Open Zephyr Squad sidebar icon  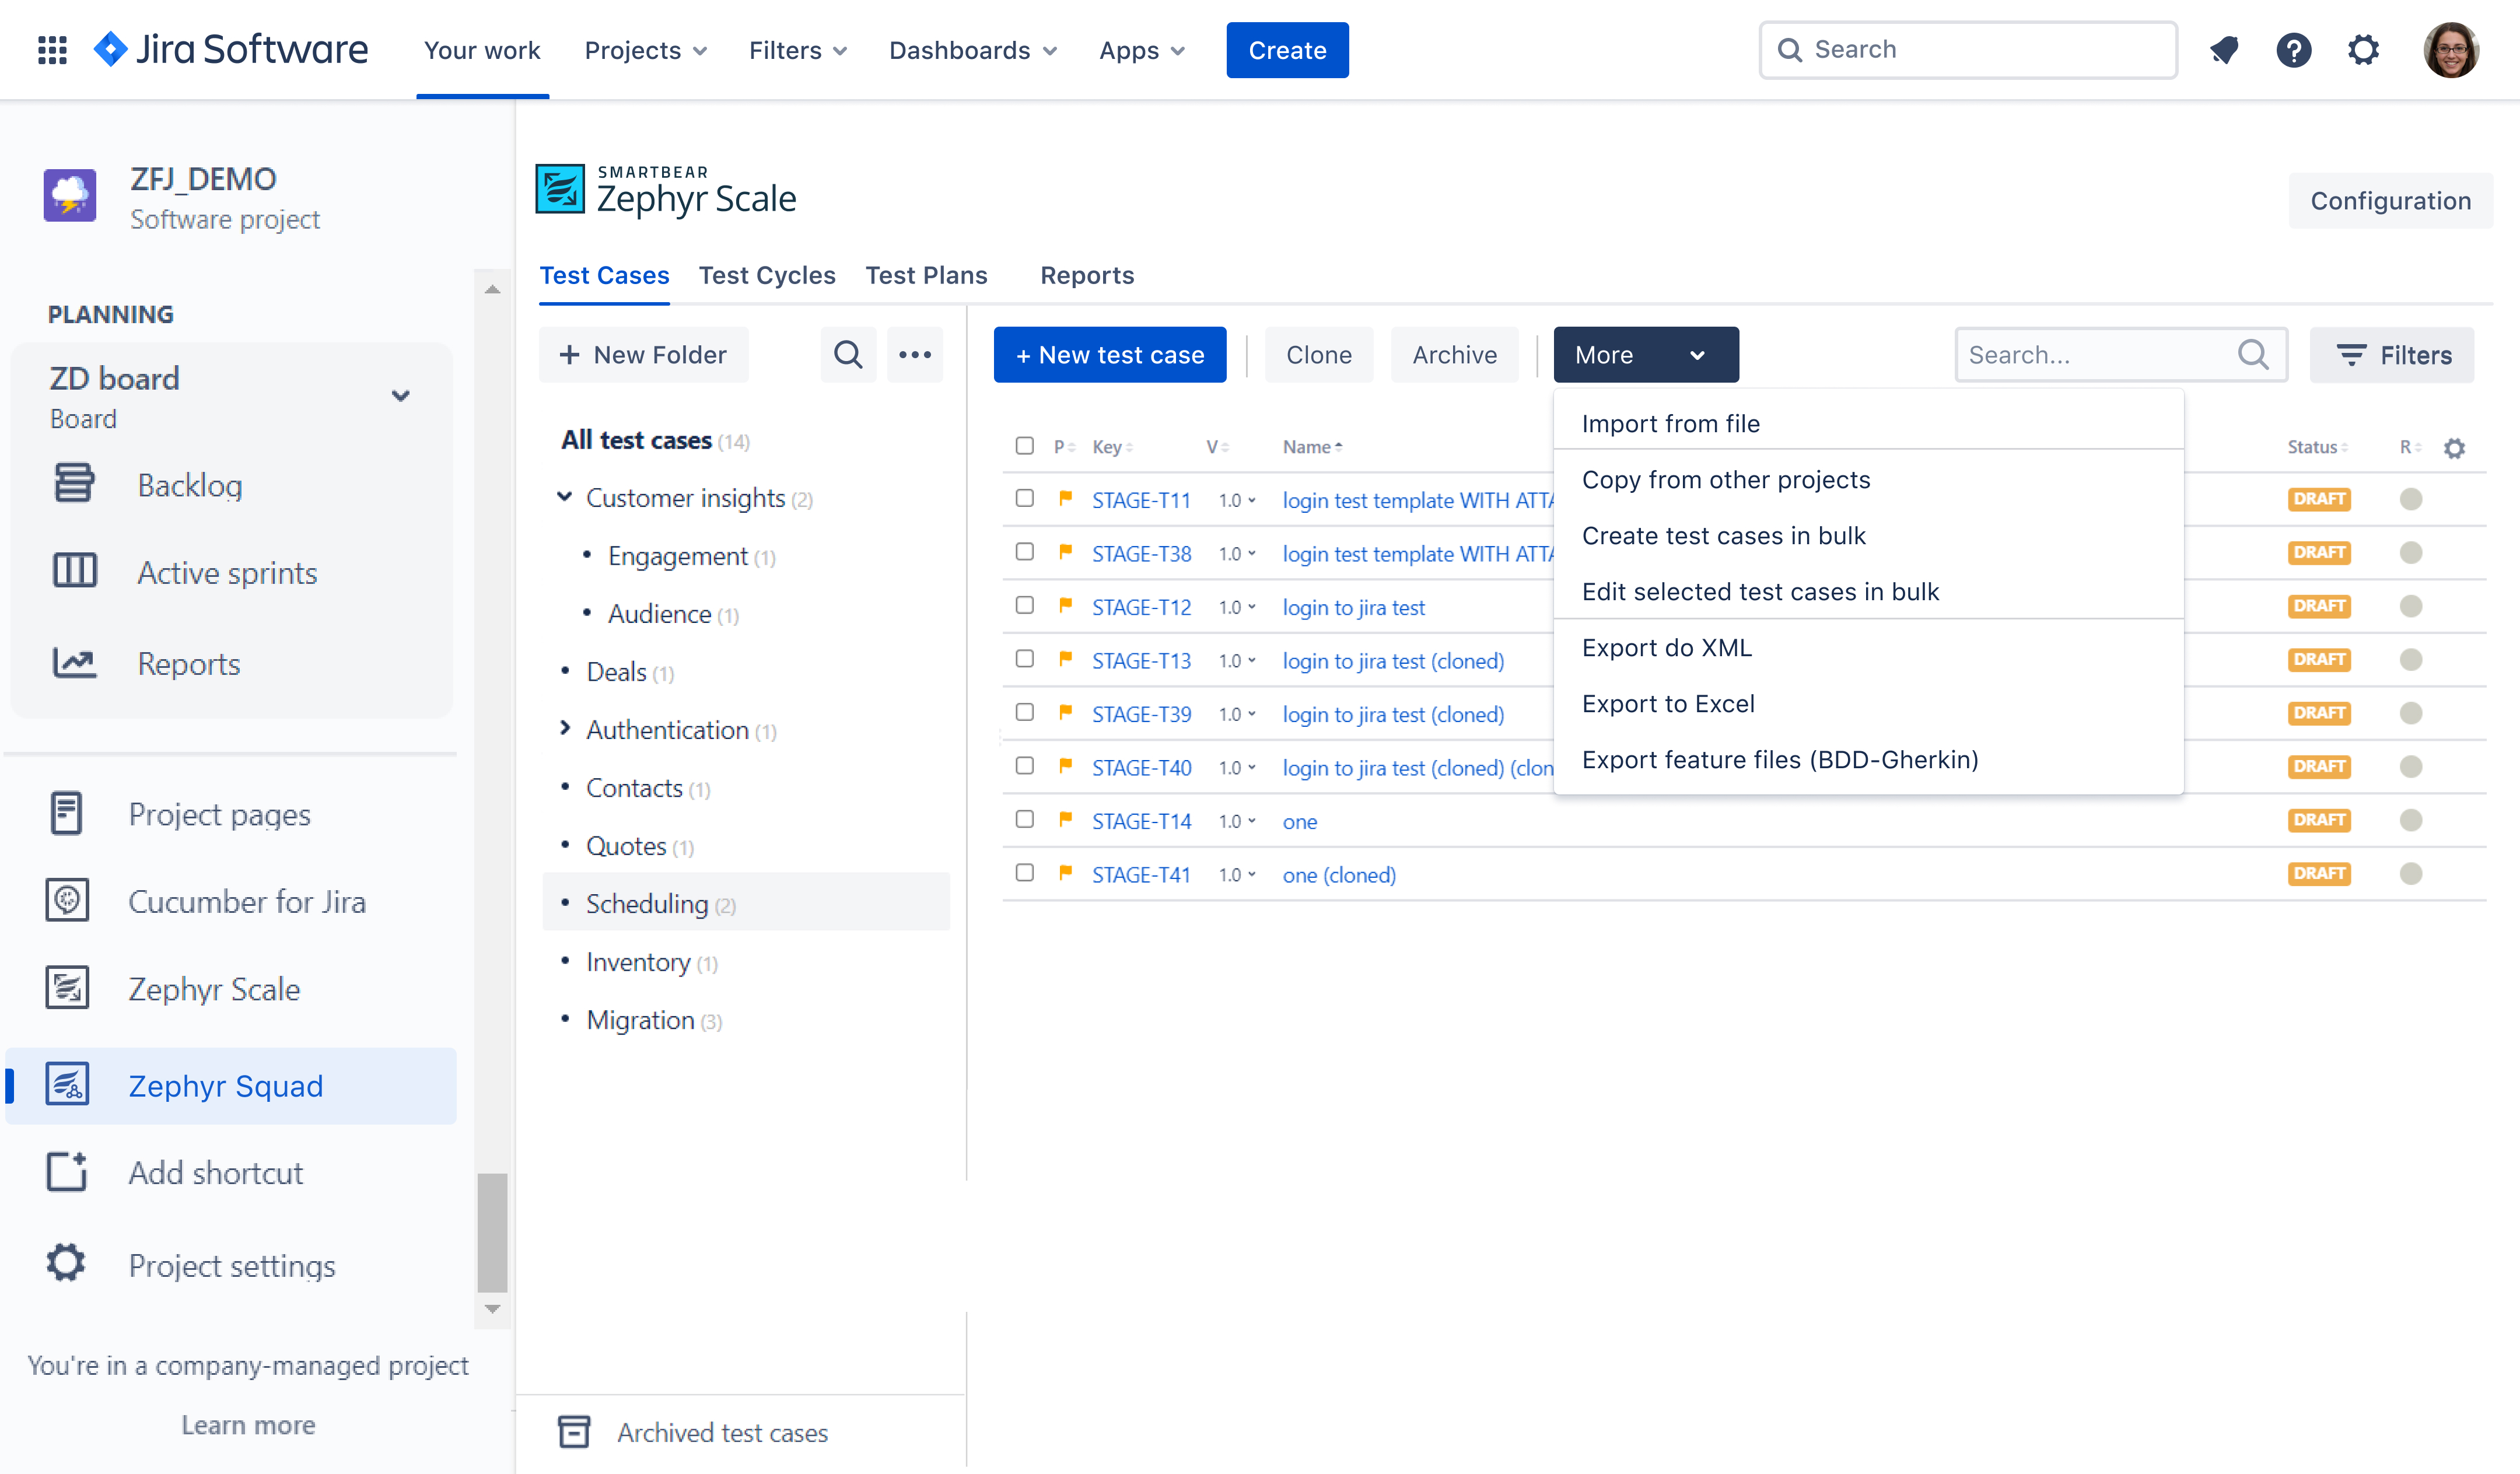click(x=67, y=1085)
